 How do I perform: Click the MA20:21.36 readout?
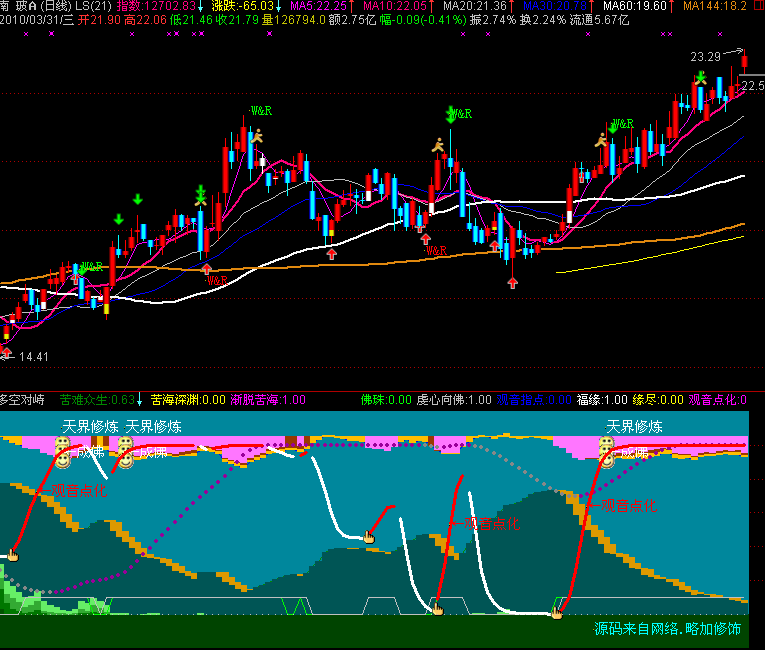[475, 6]
